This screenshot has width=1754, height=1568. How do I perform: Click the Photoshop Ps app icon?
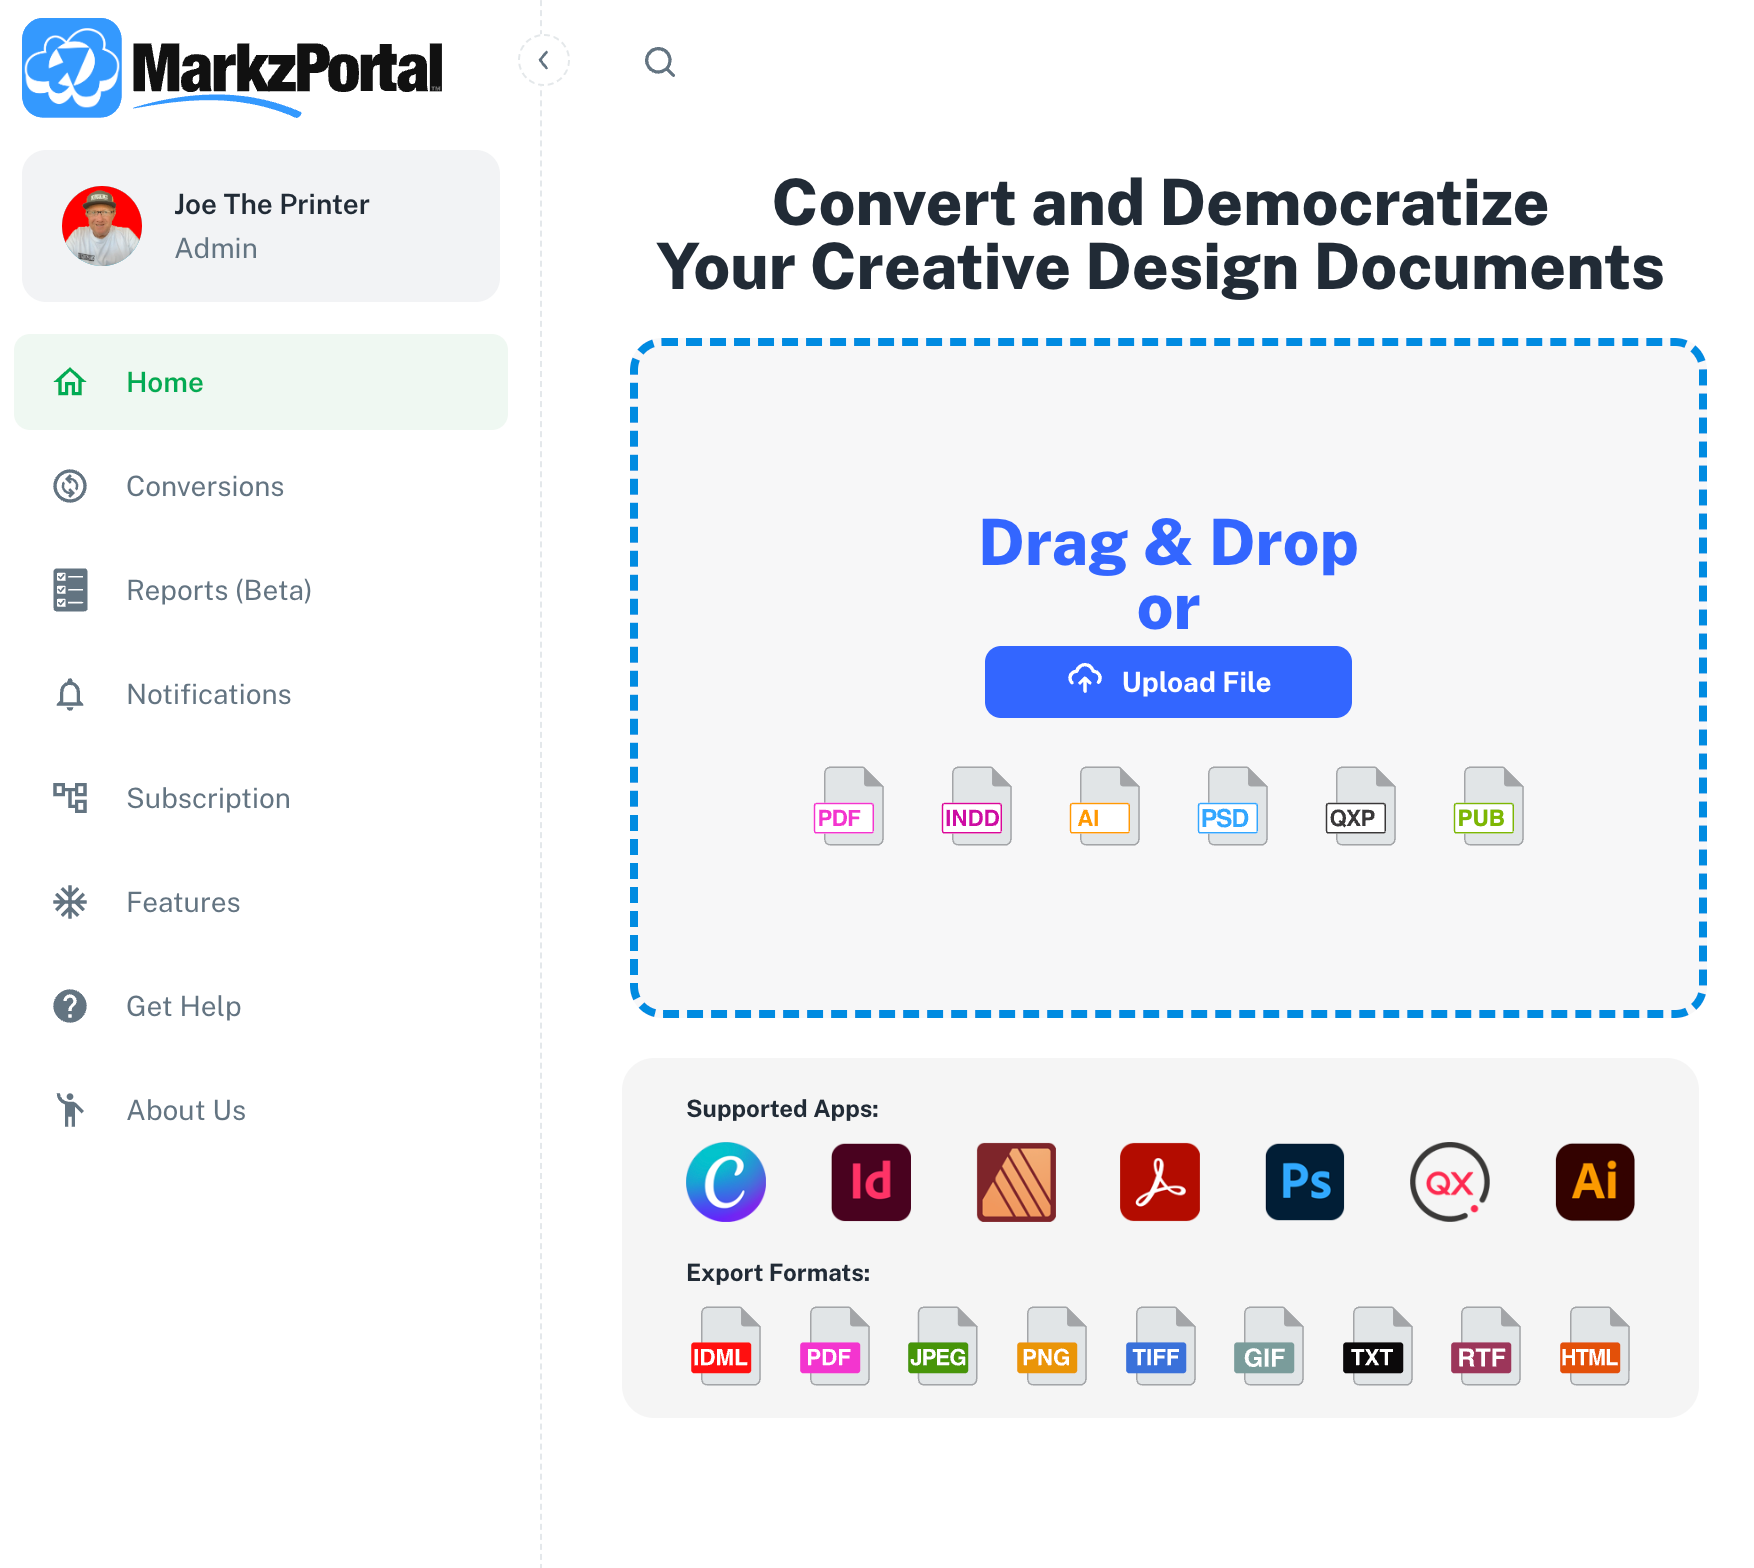pyautogui.click(x=1305, y=1182)
